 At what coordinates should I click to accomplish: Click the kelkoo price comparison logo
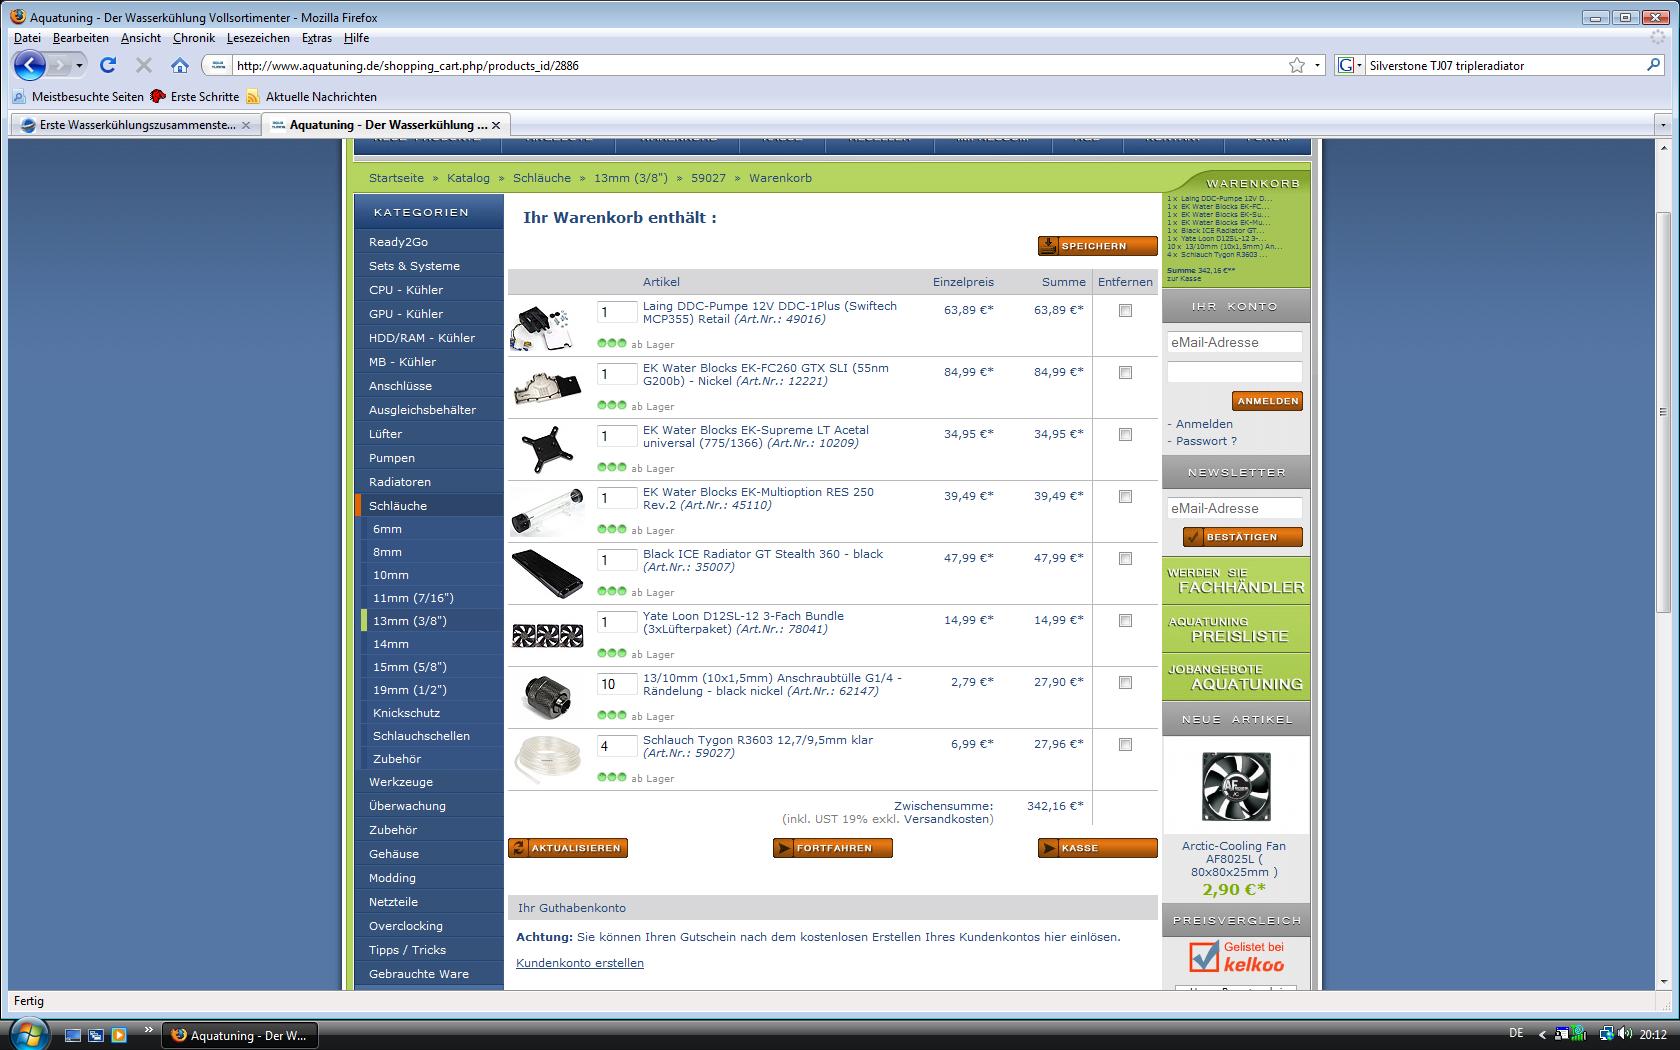pos(1236,957)
